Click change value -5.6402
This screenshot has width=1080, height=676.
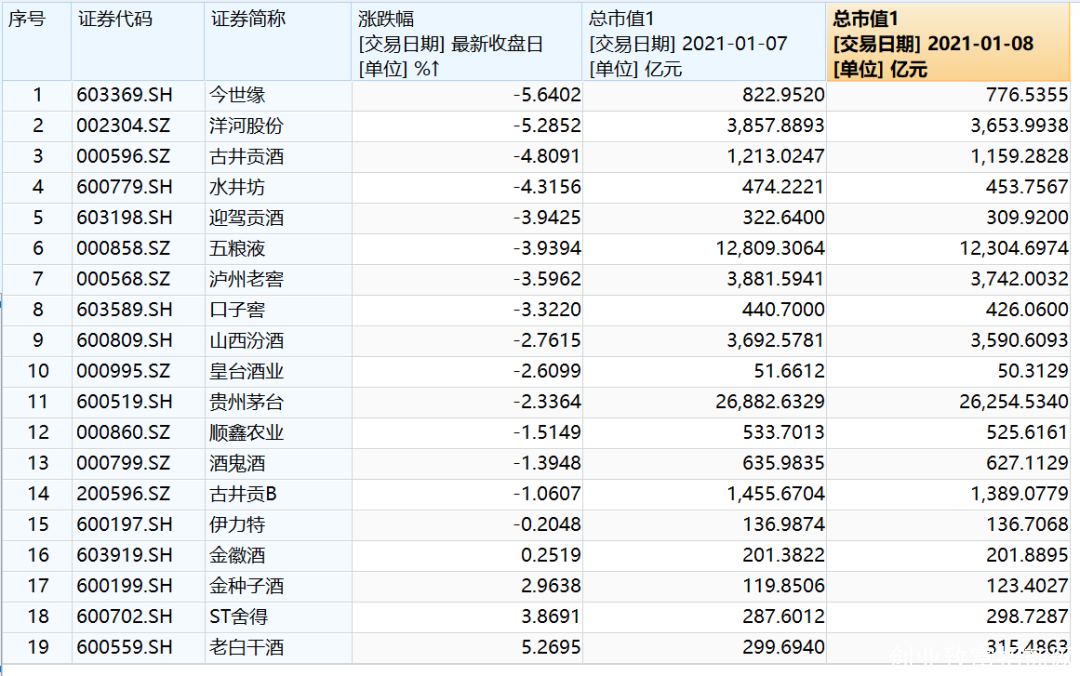tap(547, 95)
